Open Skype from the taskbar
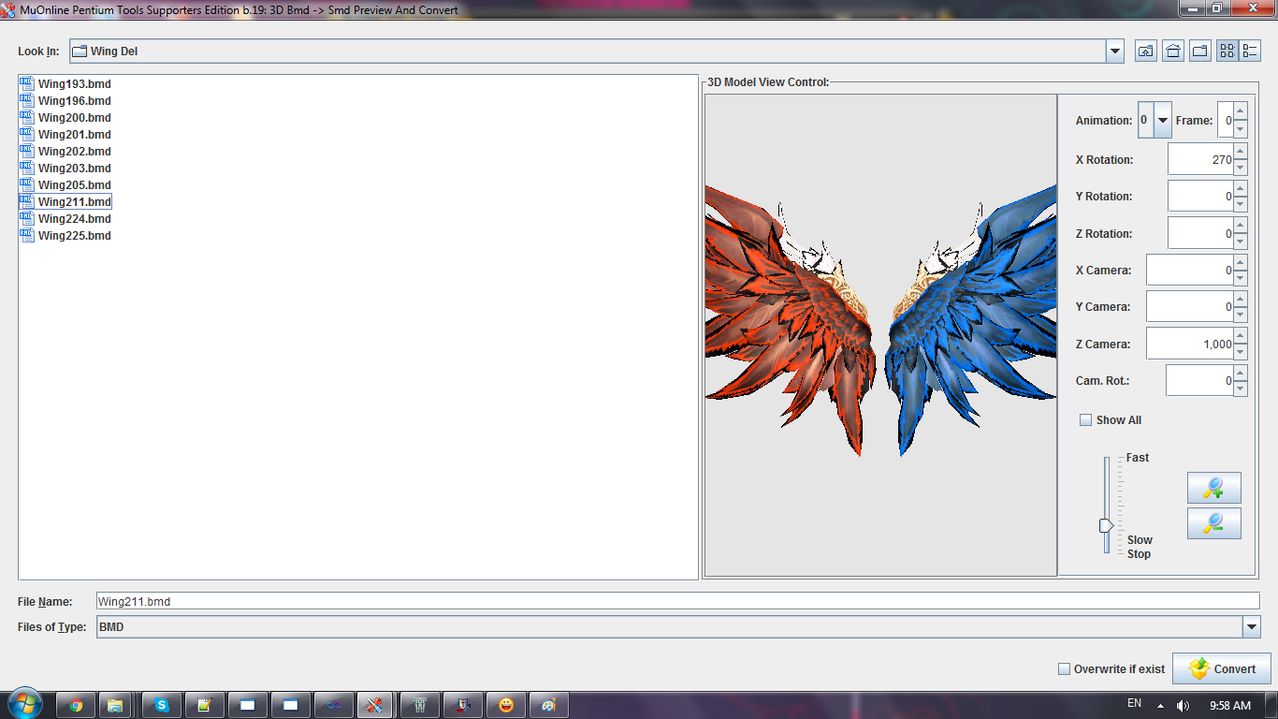Image resolution: width=1278 pixels, height=719 pixels. [x=161, y=705]
